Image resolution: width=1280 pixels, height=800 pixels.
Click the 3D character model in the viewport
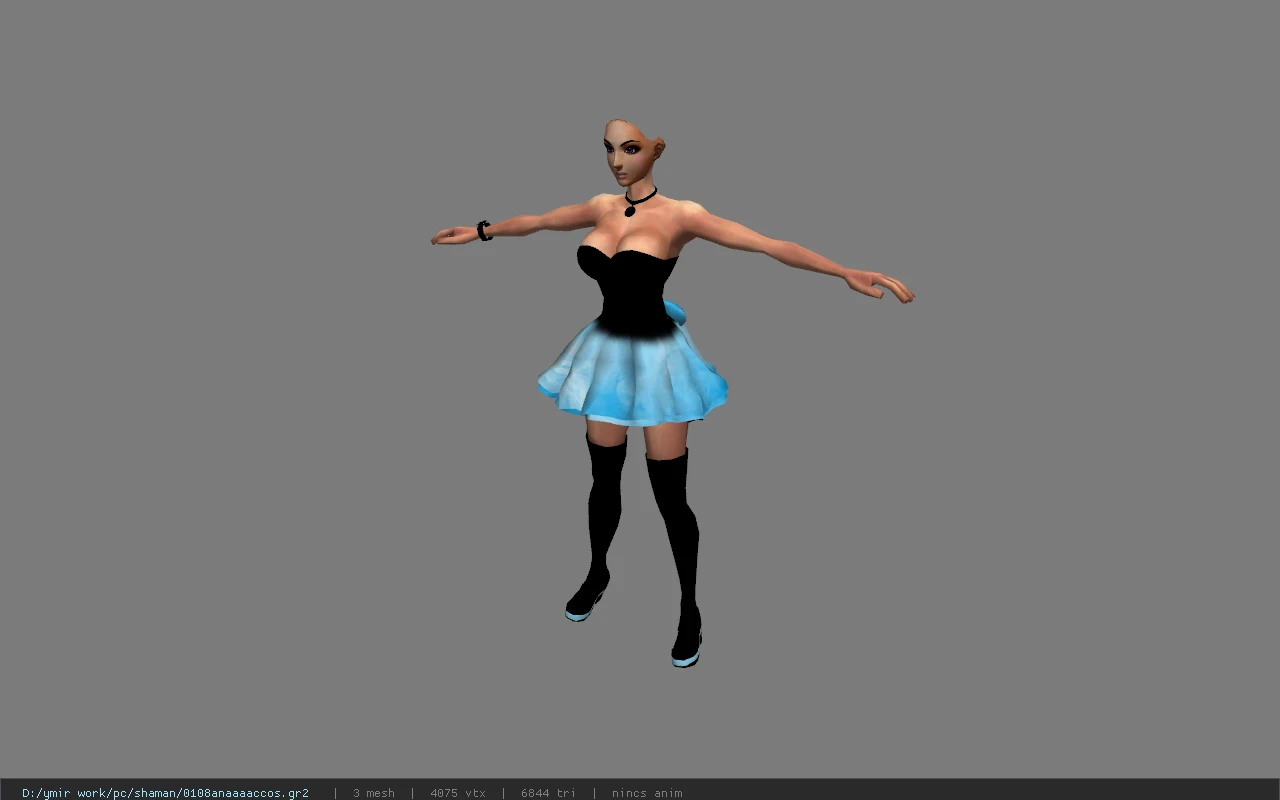click(672, 393)
